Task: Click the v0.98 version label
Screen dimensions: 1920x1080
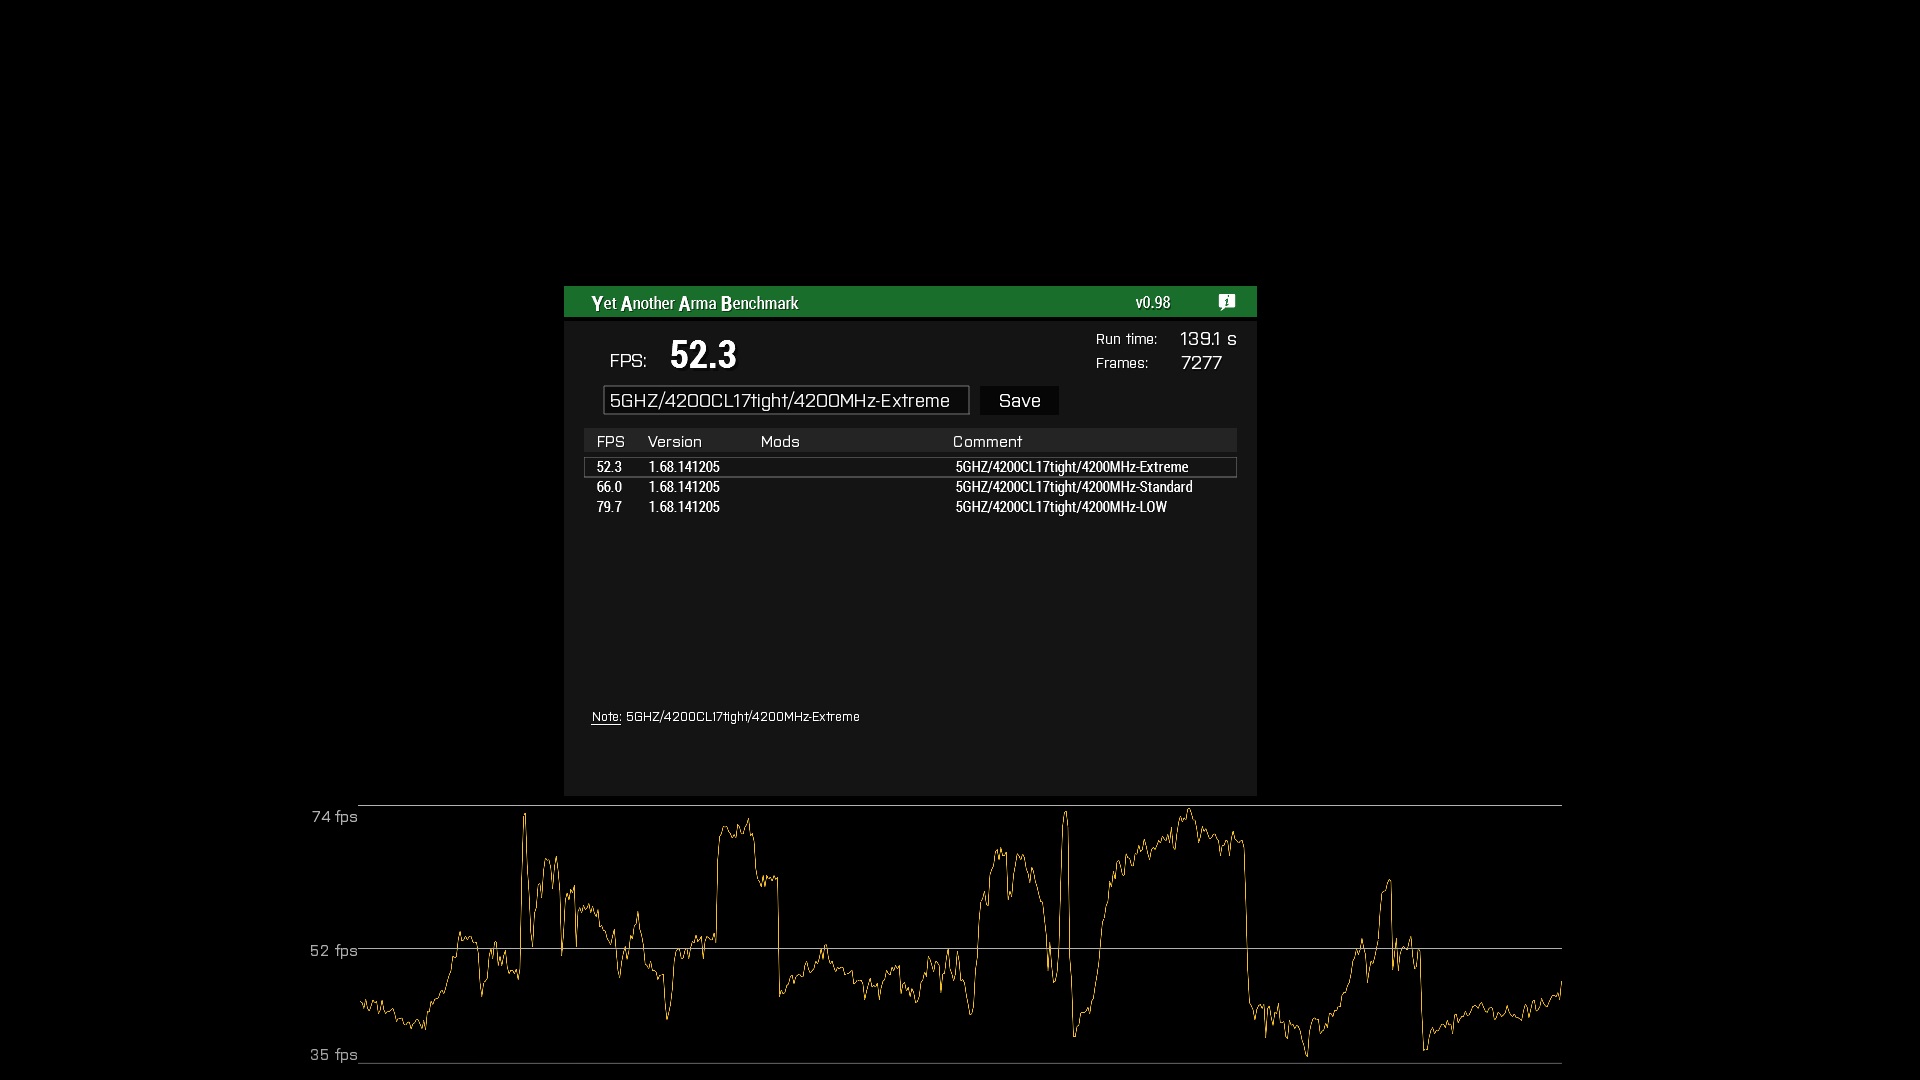Action: pyautogui.click(x=1152, y=303)
